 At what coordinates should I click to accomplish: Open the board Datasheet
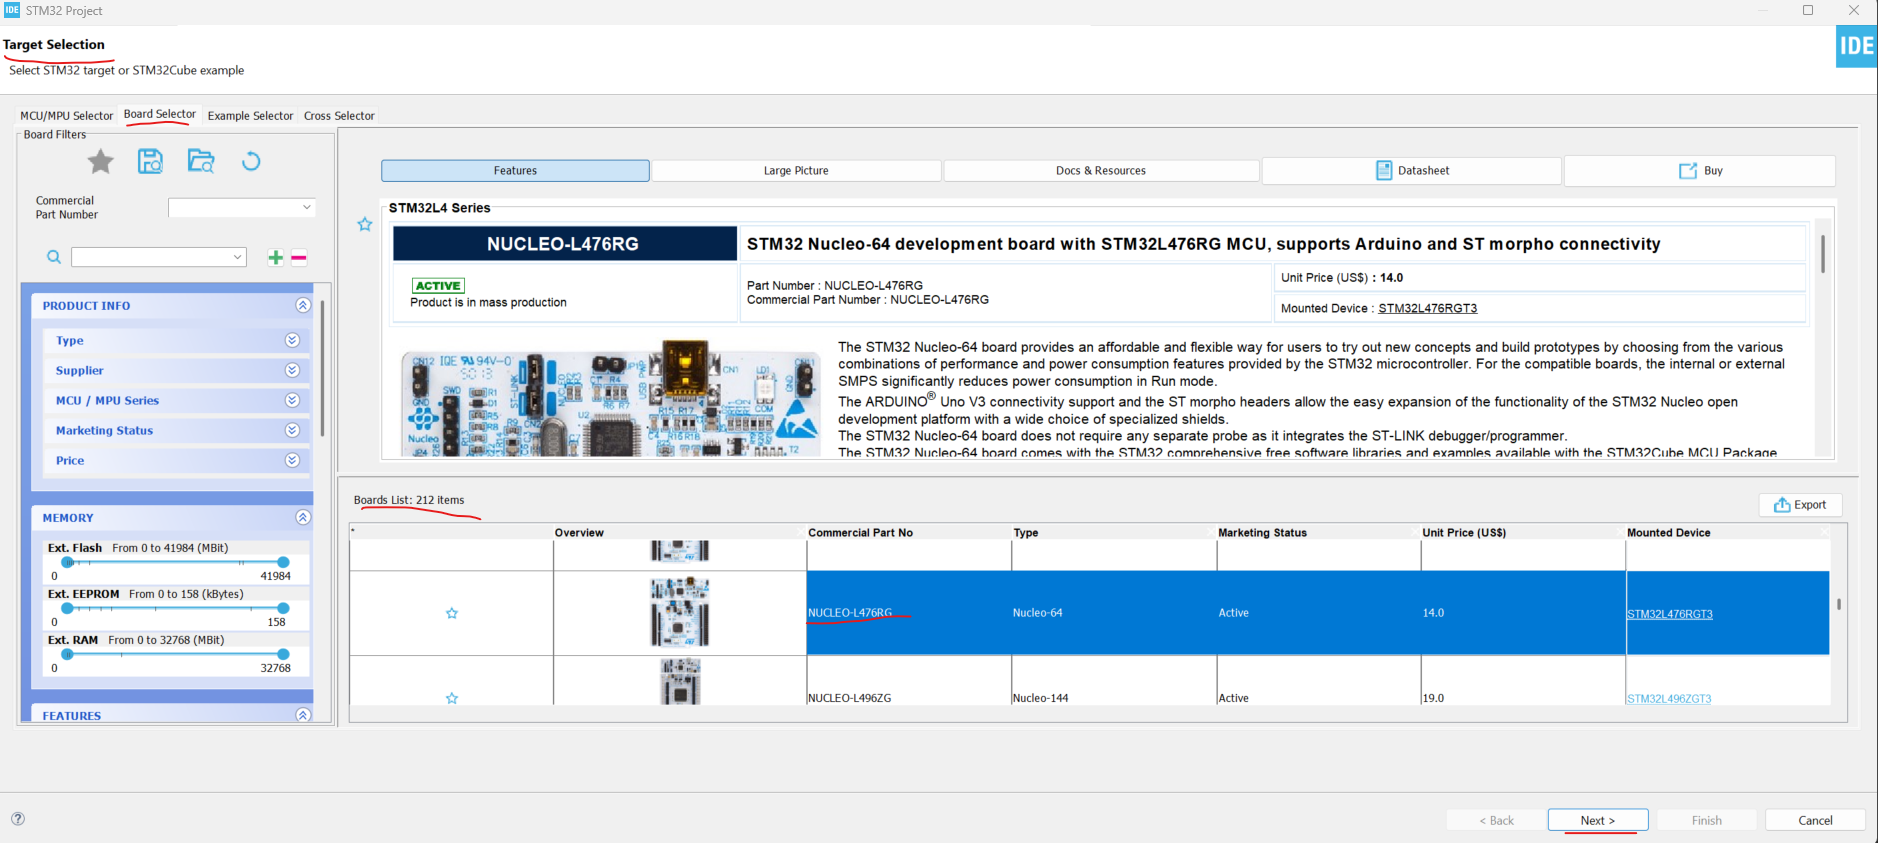point(1412,171)
